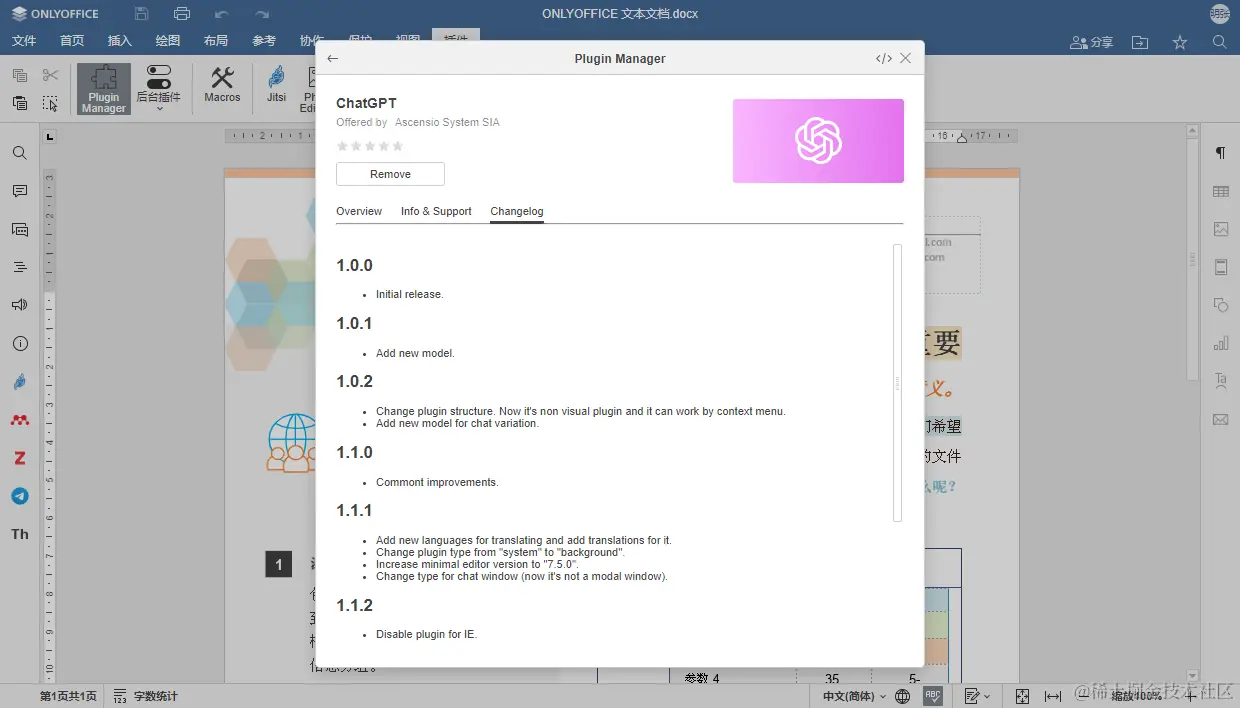1240x708 pixels.
Task: Open Text Art settings in right sidebar
Action: coord(1221,381)
